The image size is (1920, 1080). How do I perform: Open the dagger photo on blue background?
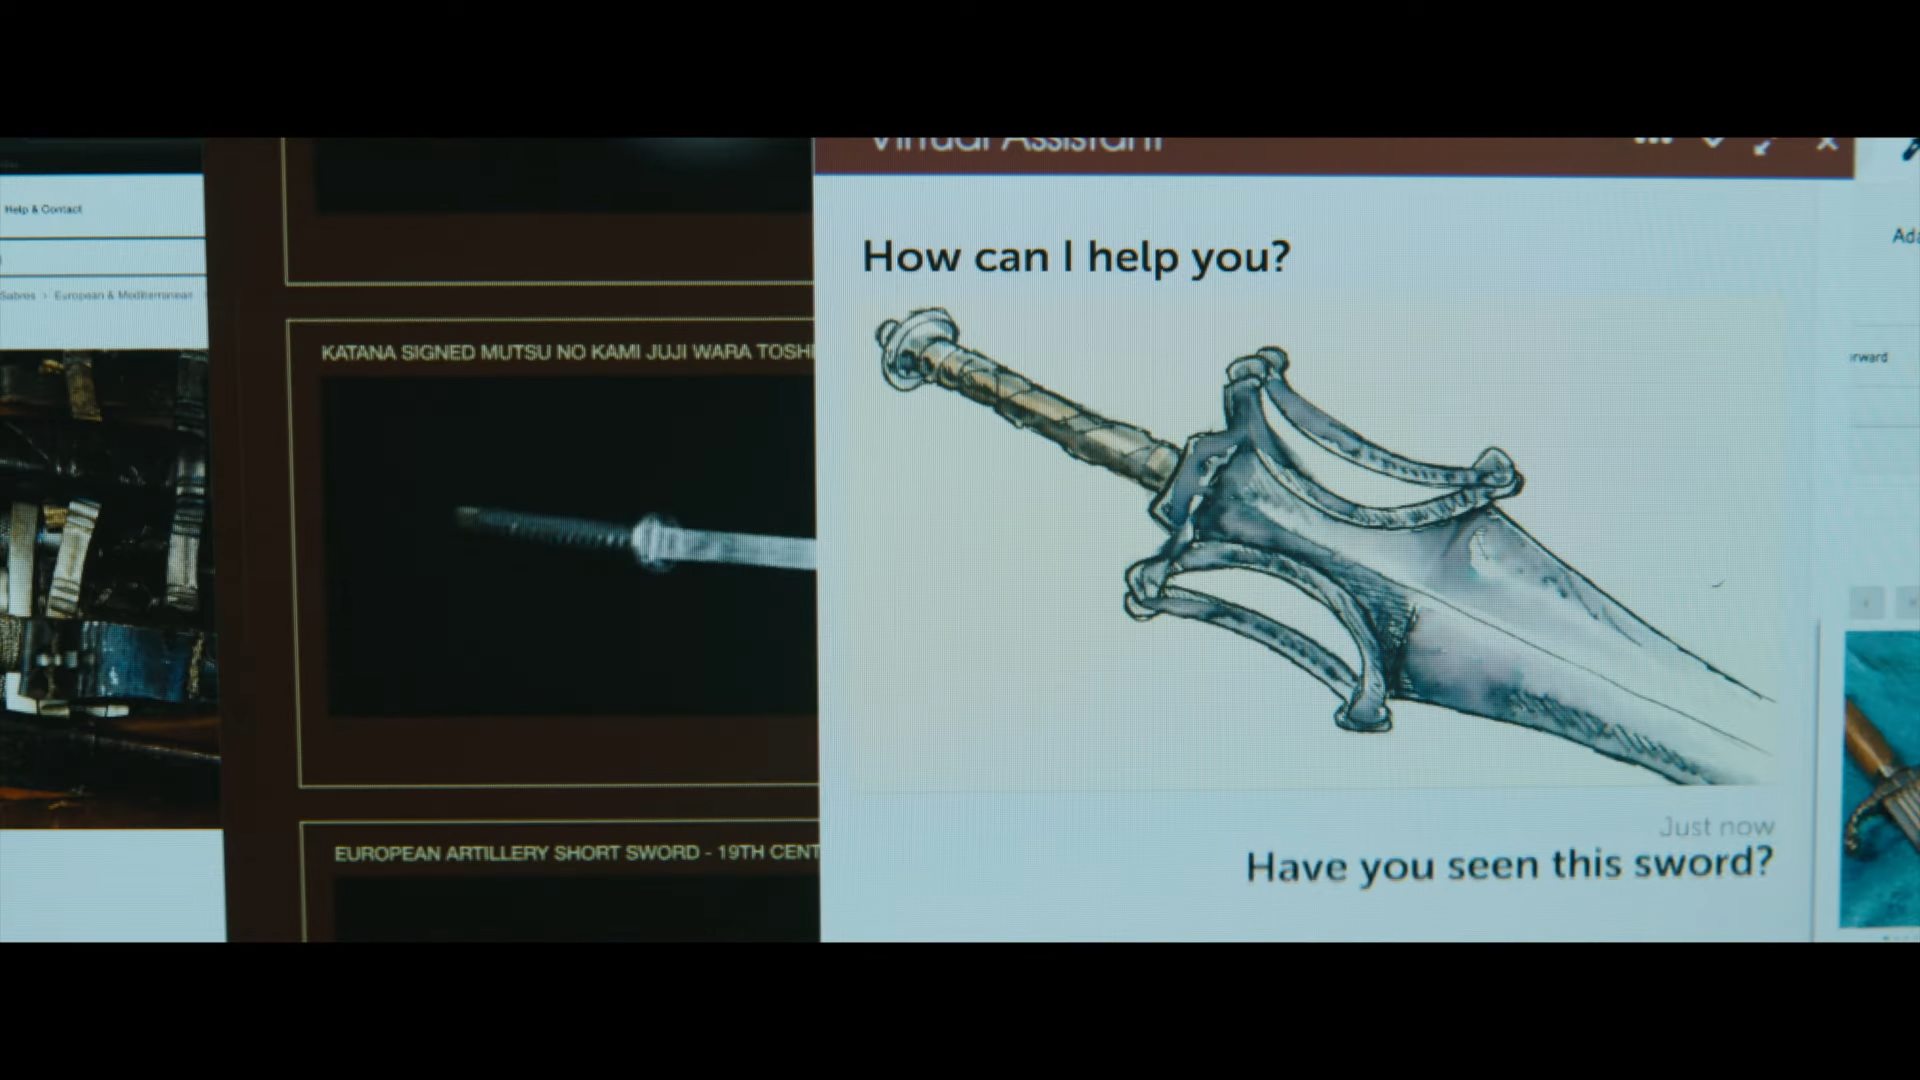(1880, 780)
